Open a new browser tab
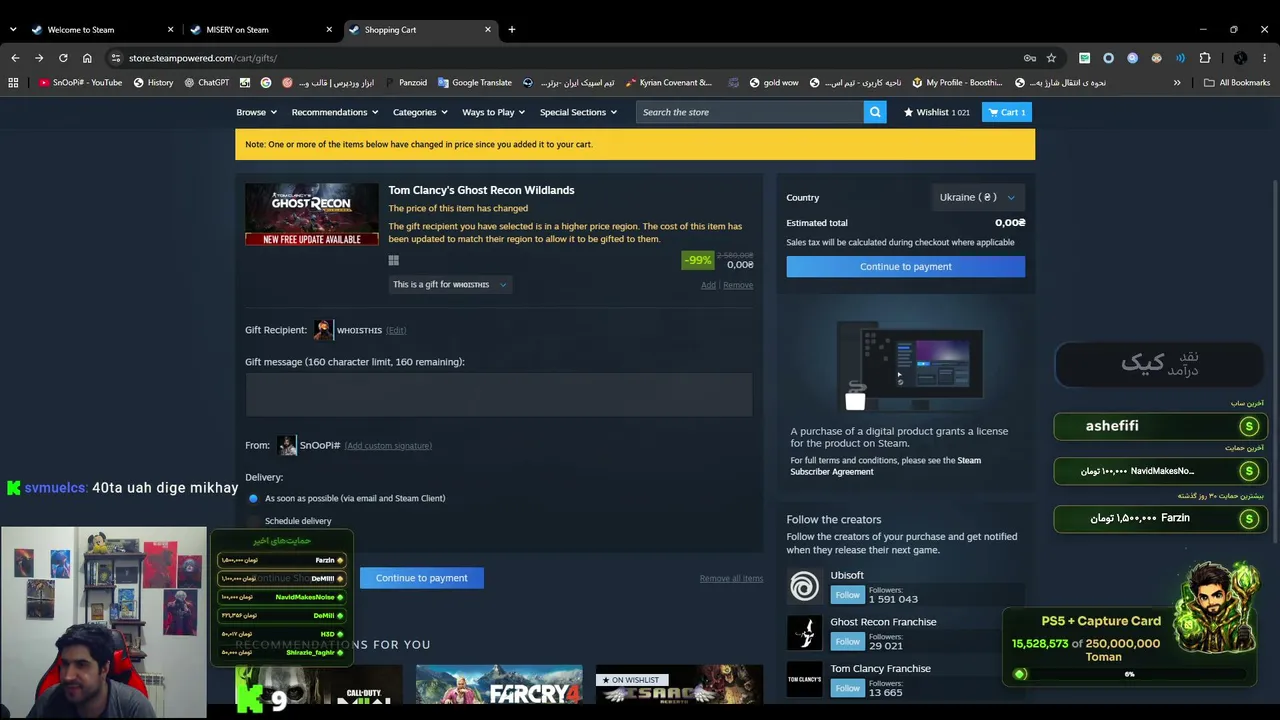1280x720 pixels. click(512, 30)
